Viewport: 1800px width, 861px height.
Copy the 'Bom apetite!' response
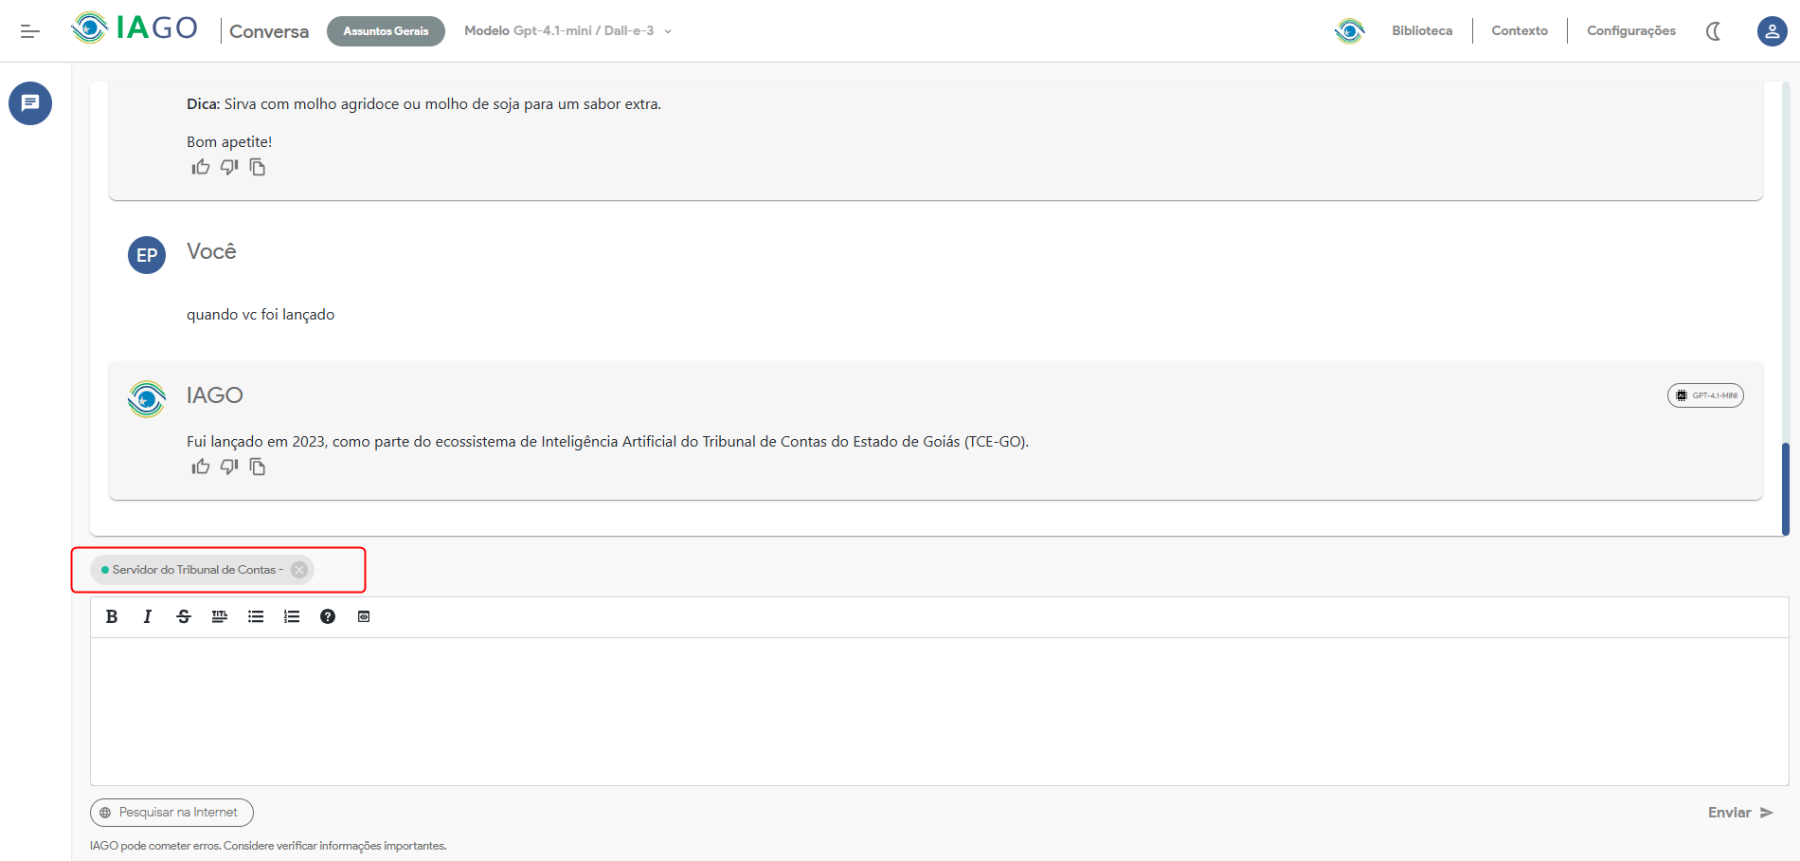(258, 167)
